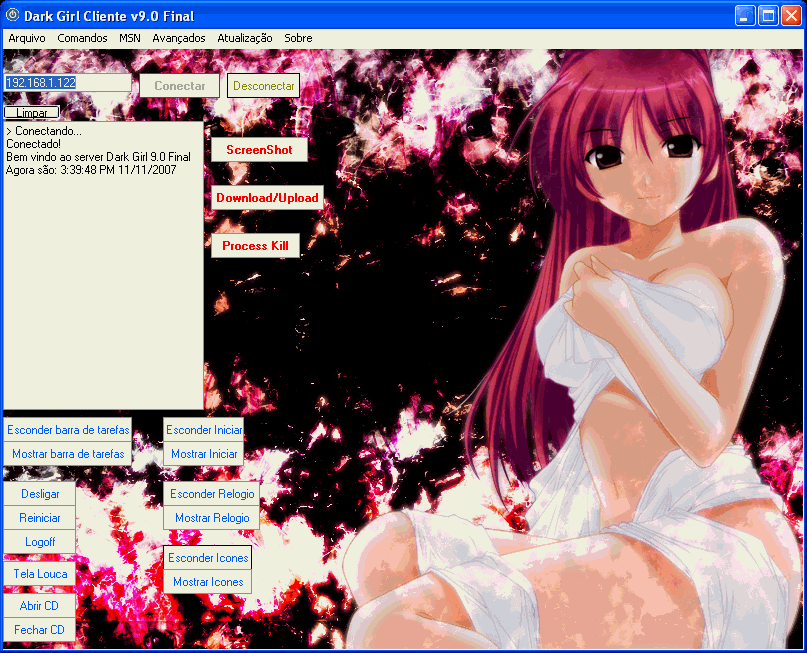Open the Avançados menu
This screenshot has height=653, width=807.
coord(178,38)
